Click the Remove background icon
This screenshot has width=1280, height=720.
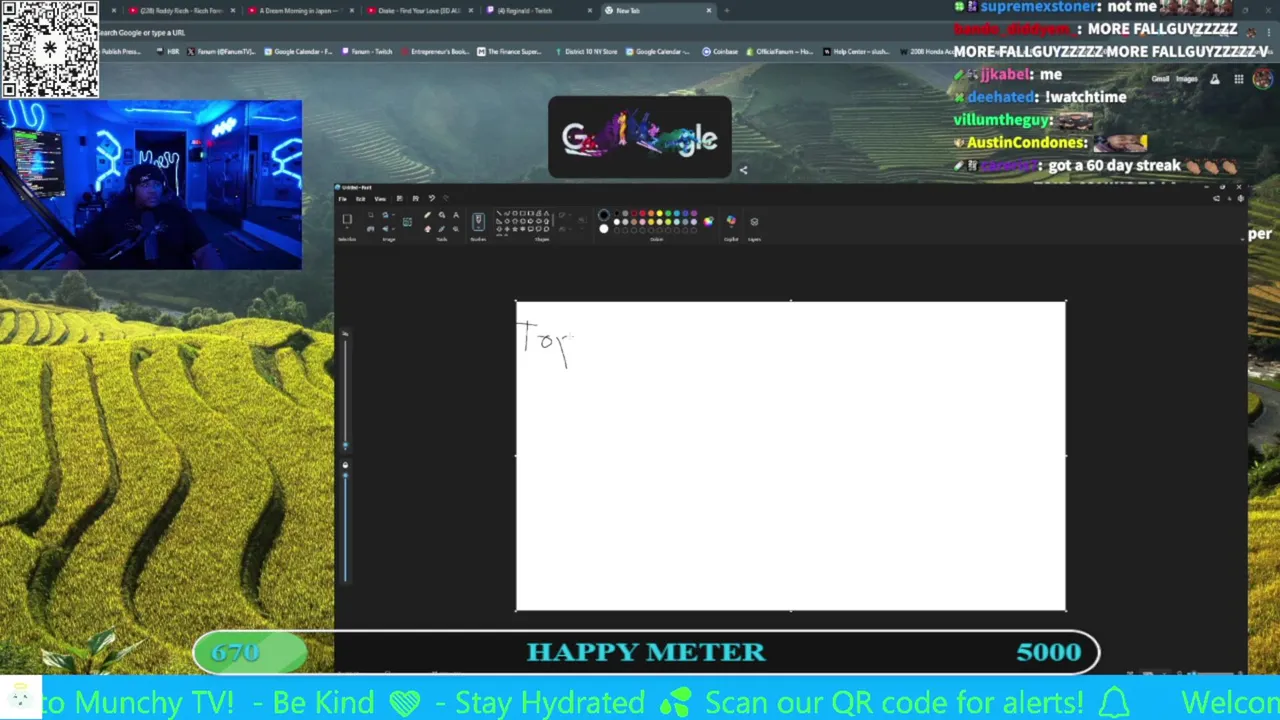(407, 222)
